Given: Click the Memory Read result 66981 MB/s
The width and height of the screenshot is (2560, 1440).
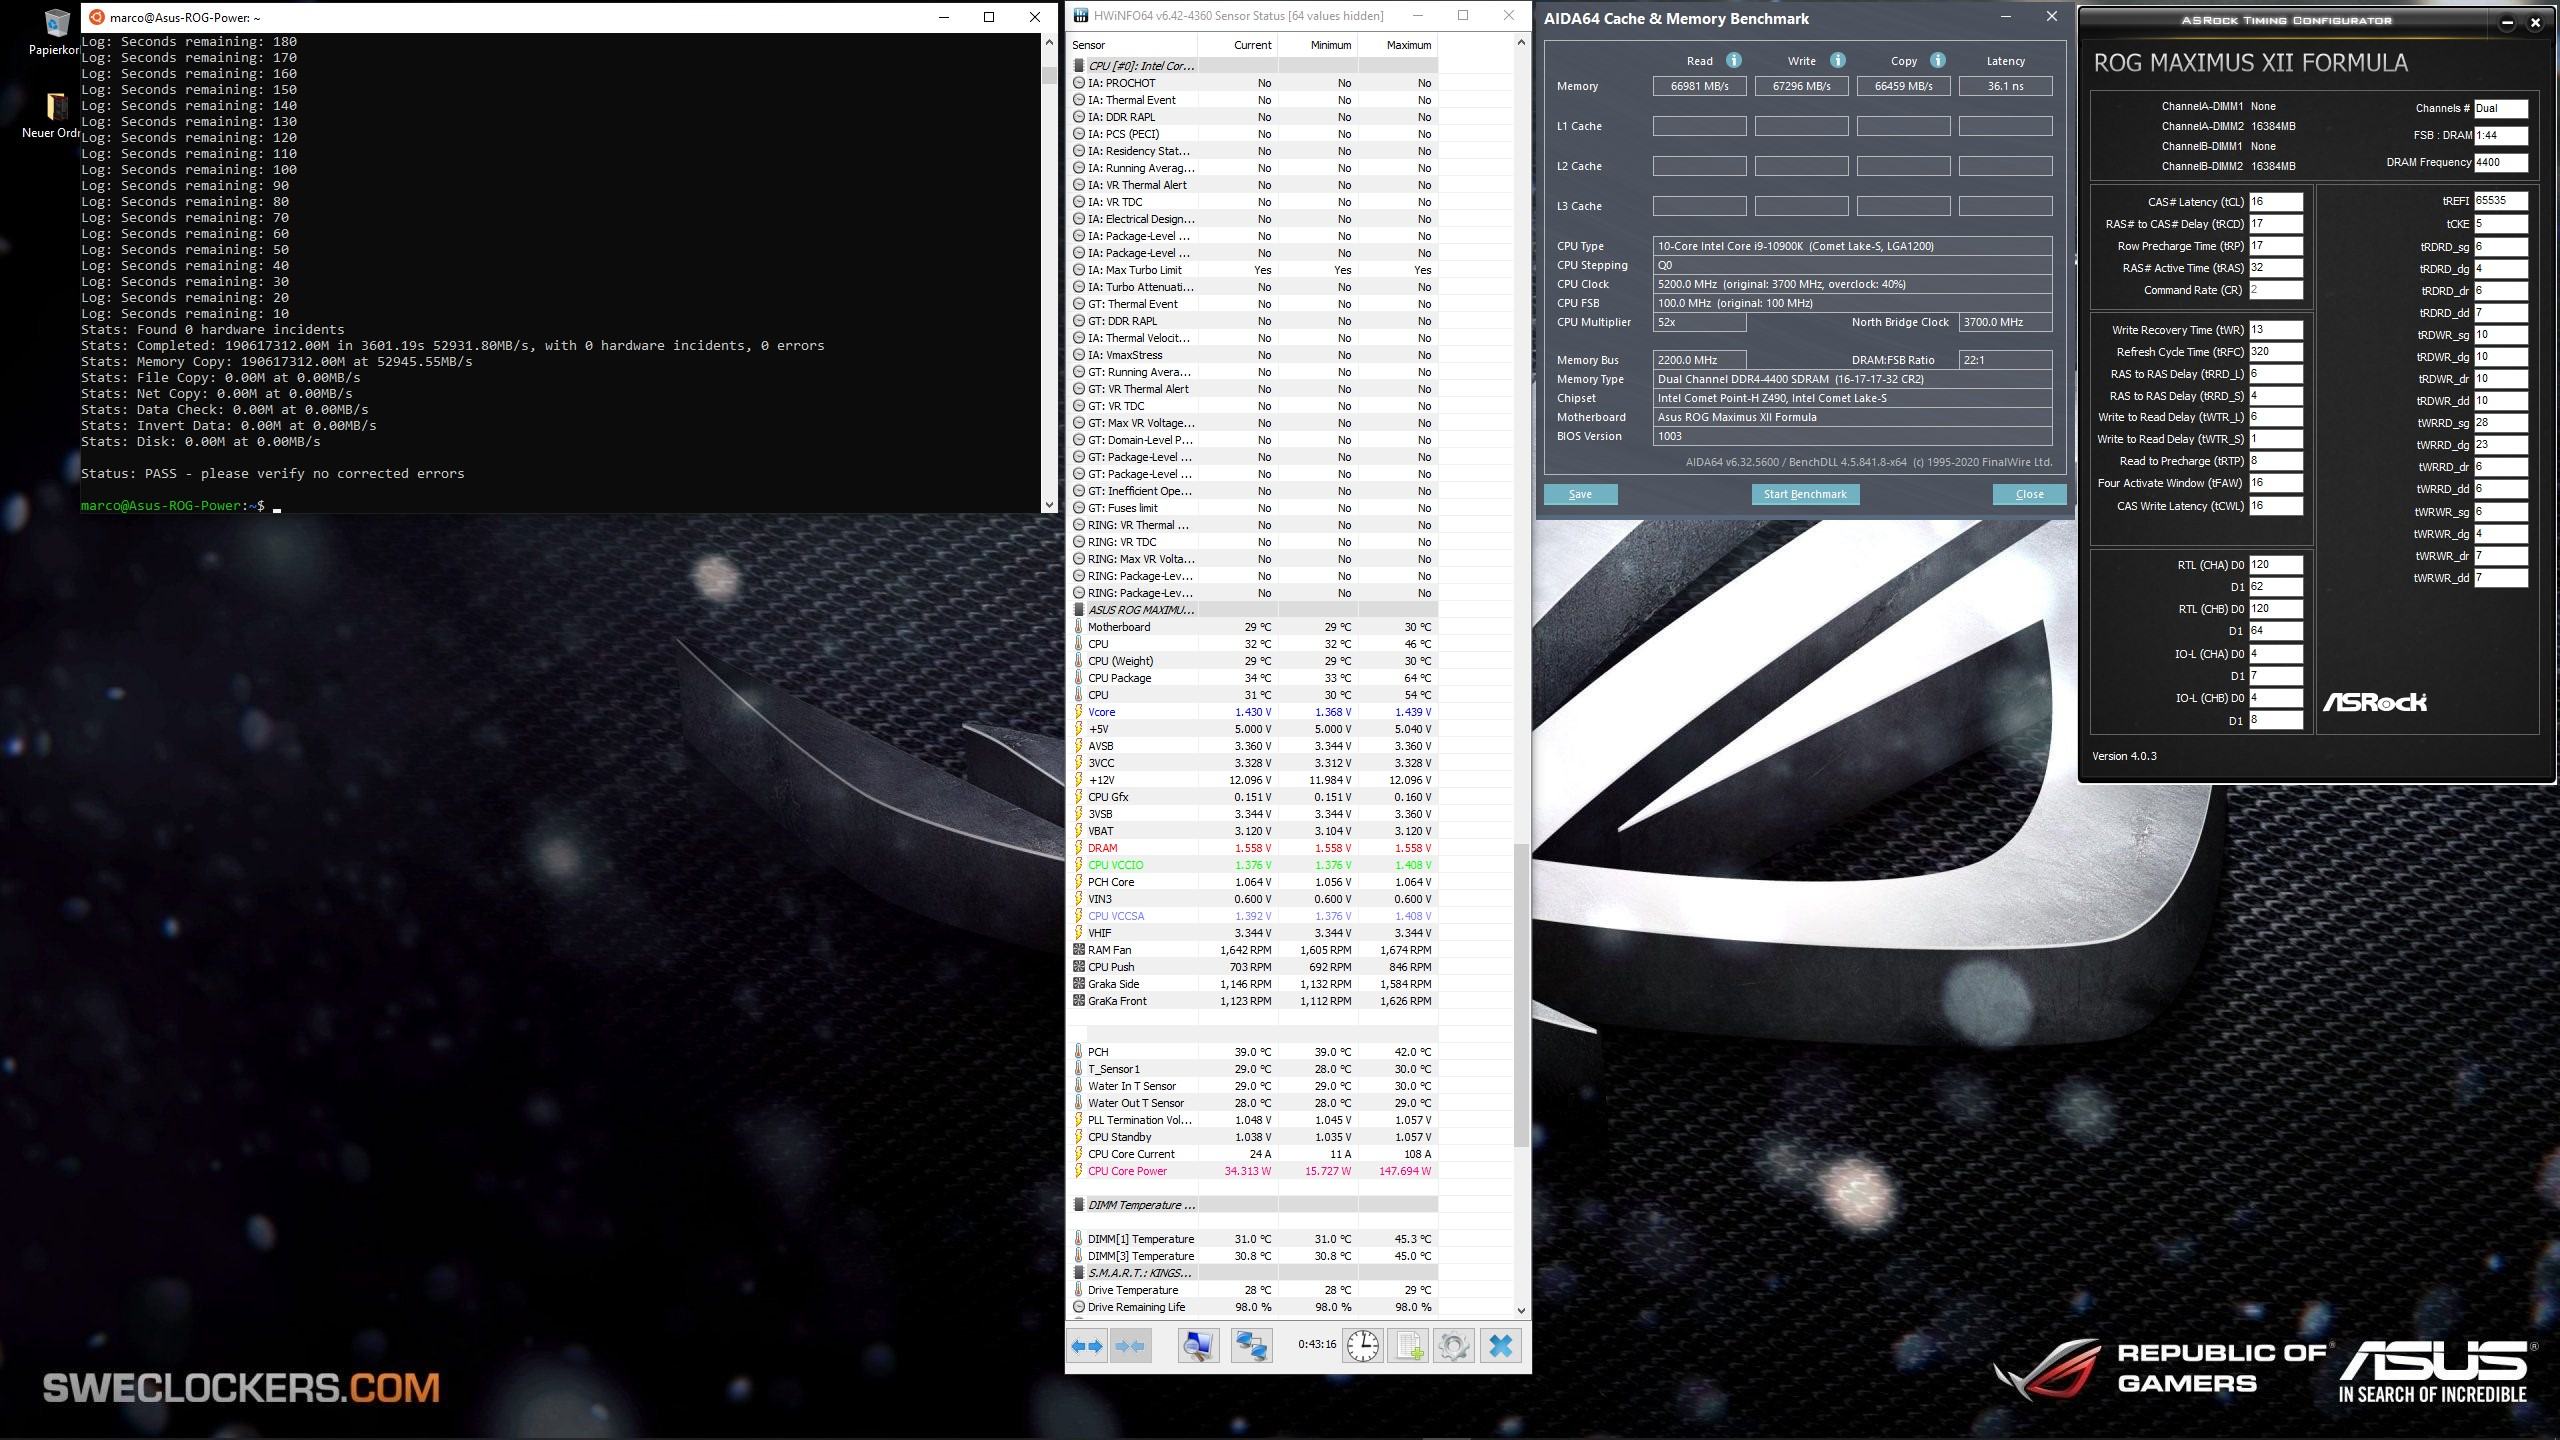Looking at the screenshot, I should [x=1699, y=86].
